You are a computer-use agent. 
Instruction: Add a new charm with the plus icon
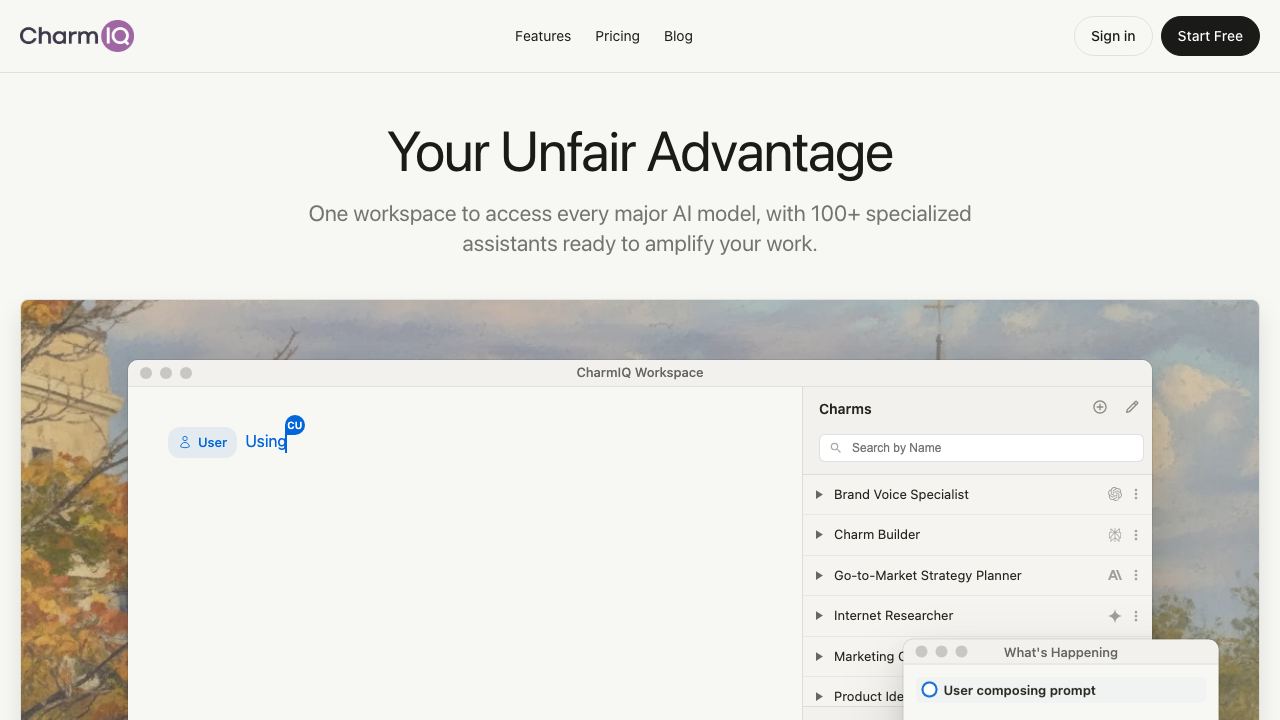pyautogui.click(x=1100, y=407)
